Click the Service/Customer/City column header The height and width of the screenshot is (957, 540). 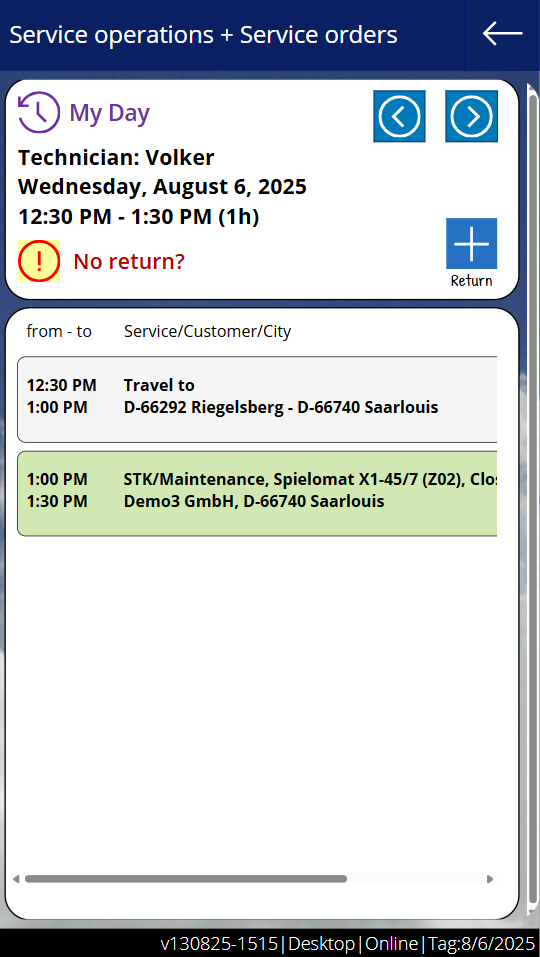(x=207, y=331)
